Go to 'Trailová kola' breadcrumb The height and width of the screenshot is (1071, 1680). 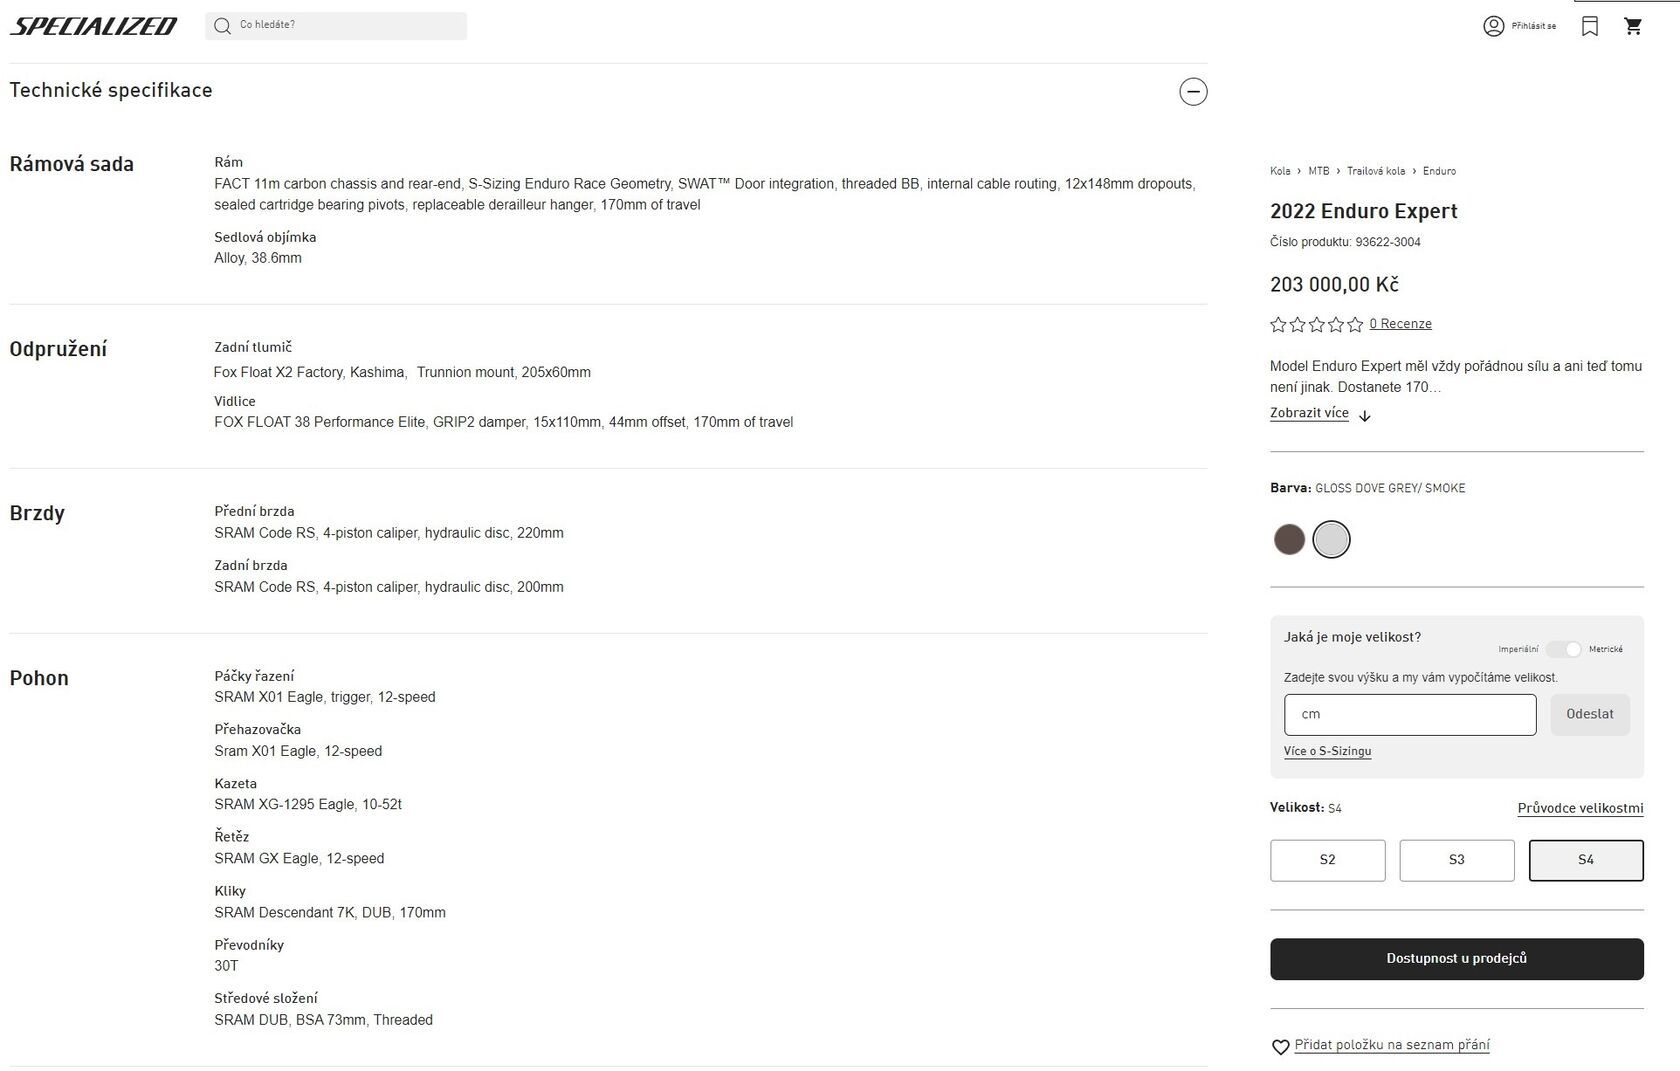click(x=1375, y=171)
